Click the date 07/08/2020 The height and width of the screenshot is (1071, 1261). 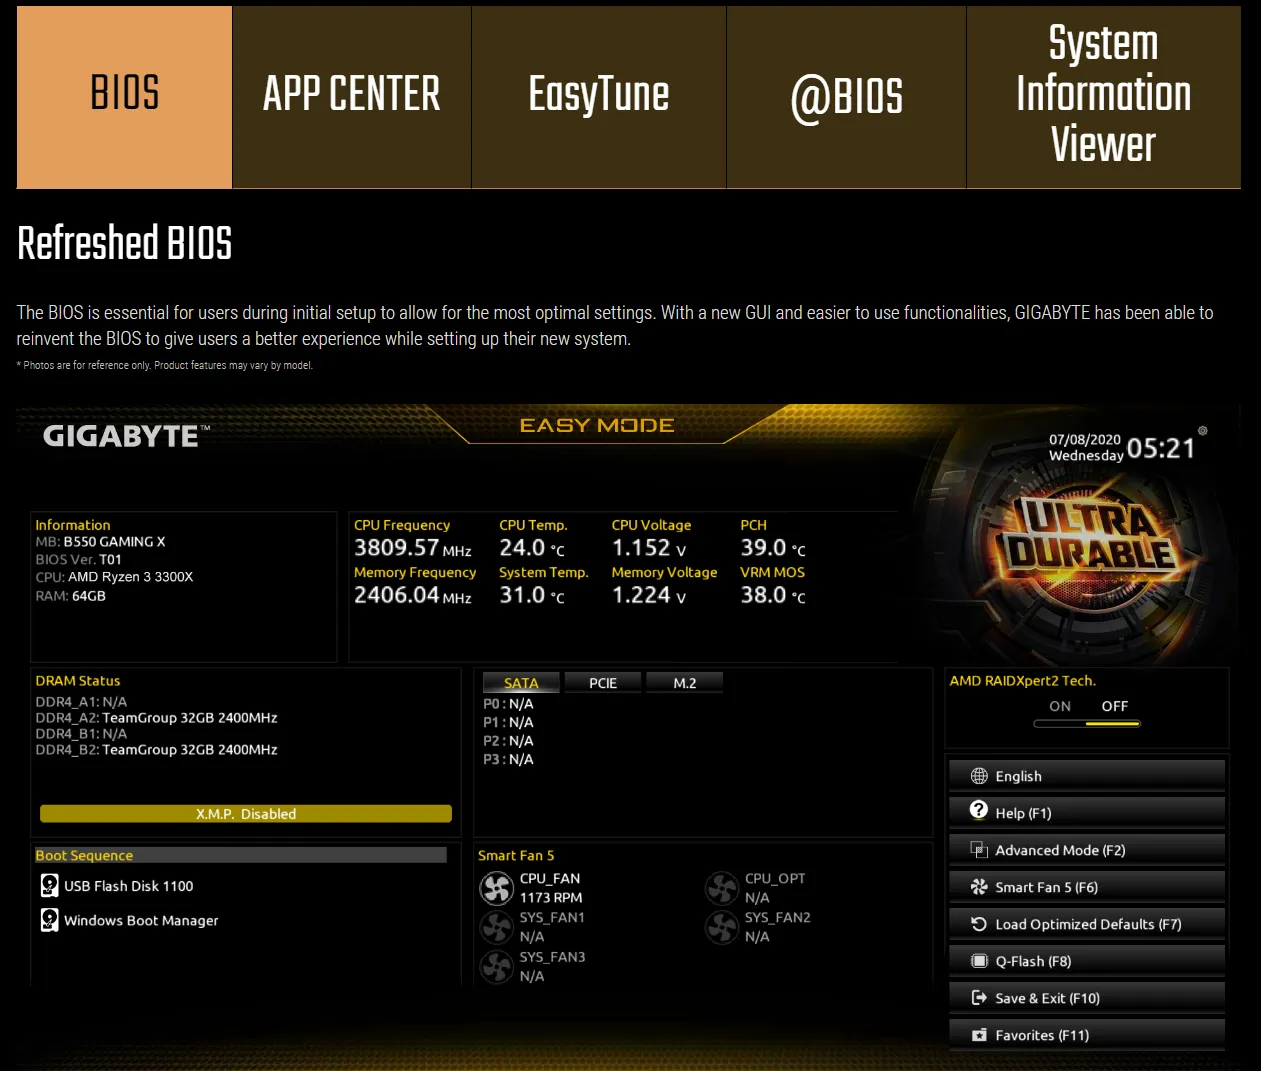click(x=1085, y=440)
